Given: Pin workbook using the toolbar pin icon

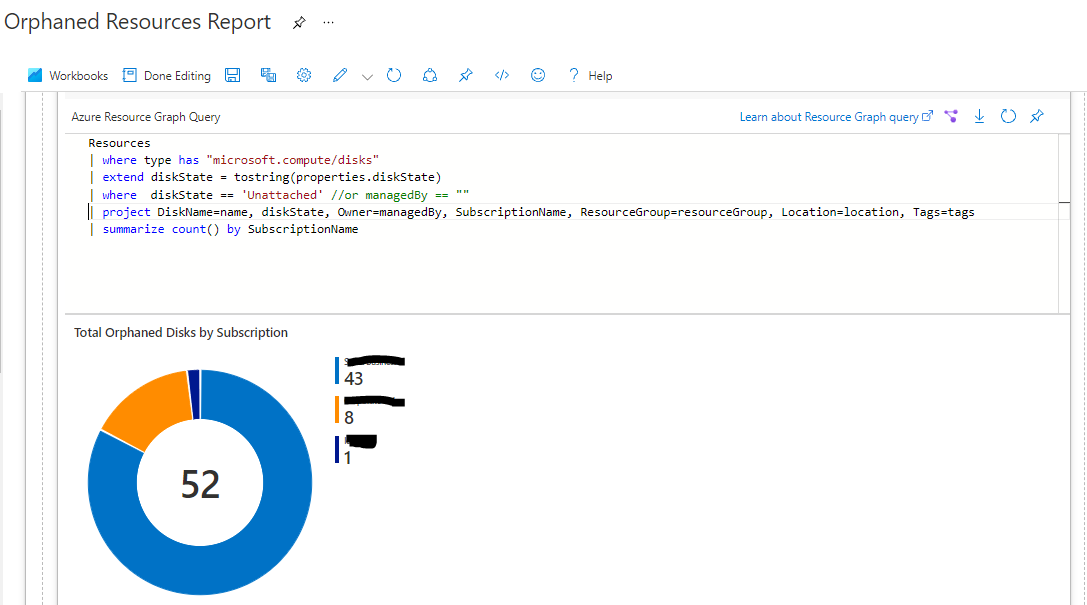Looking at the screenshot, I should (465, 76).
